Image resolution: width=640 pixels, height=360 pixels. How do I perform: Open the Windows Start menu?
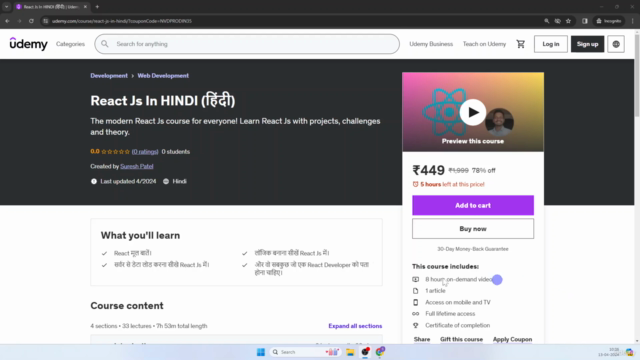click(x=260, y=352)
